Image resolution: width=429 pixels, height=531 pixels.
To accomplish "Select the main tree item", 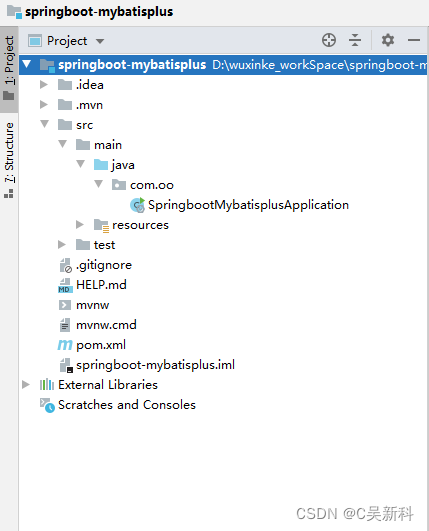I will tap(108, 145).
